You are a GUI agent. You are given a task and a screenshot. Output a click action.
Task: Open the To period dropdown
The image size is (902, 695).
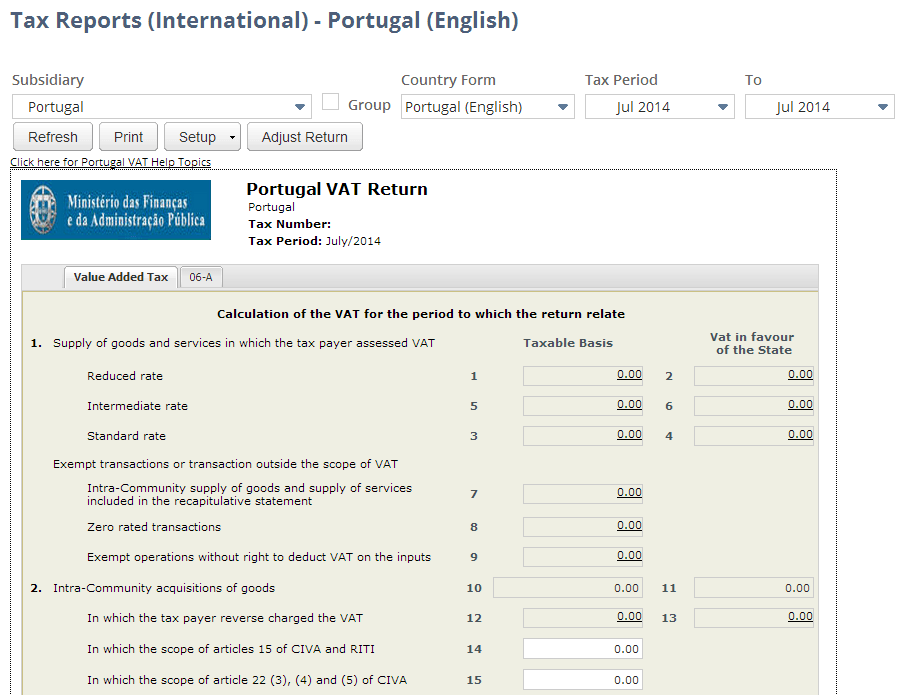click(819, 107)
